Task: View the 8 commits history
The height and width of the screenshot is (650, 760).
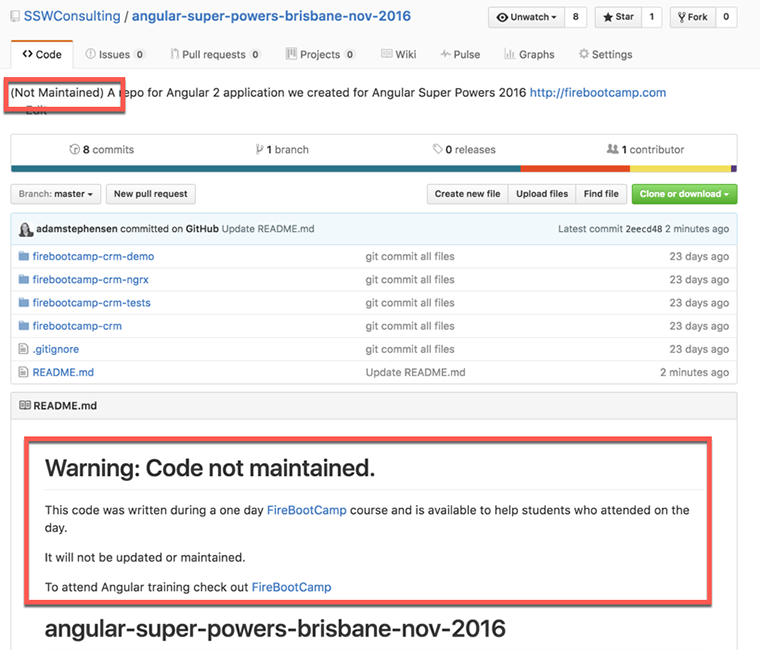Action: (x=102, y=149)
